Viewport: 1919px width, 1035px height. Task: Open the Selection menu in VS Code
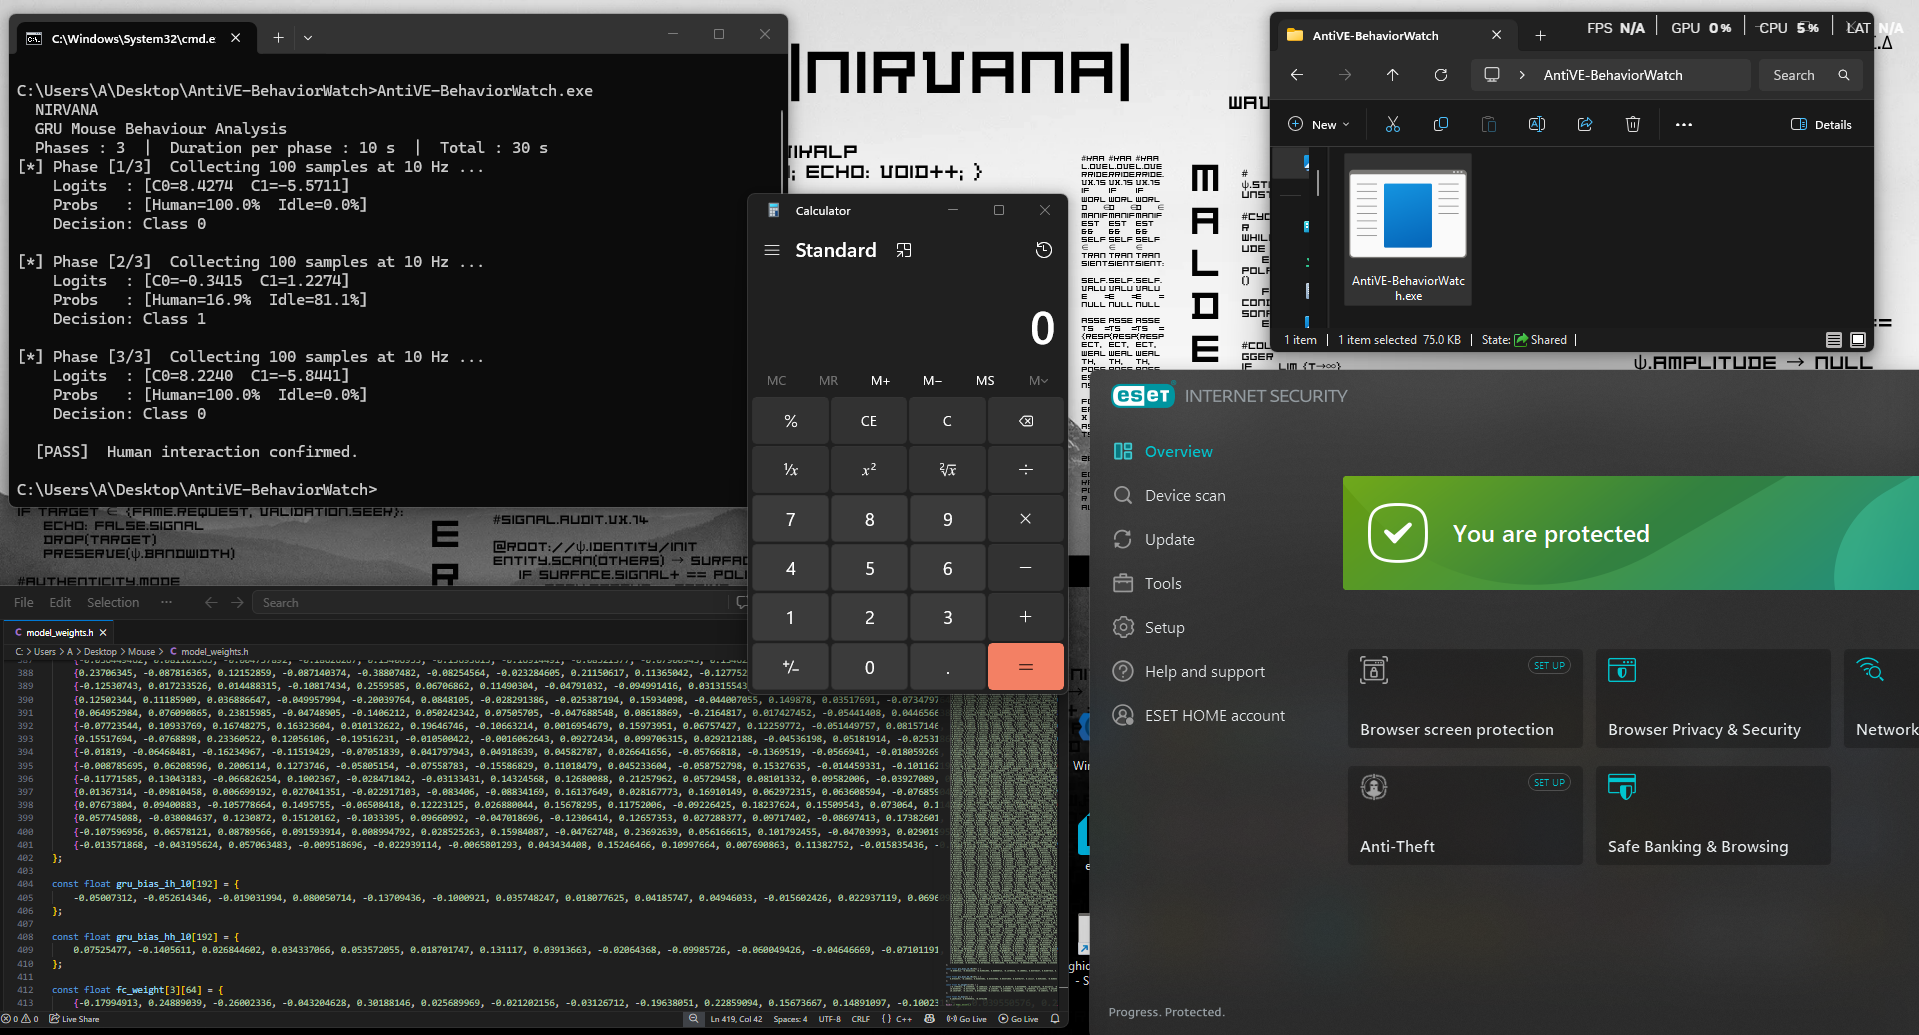[x=113, y=603]
